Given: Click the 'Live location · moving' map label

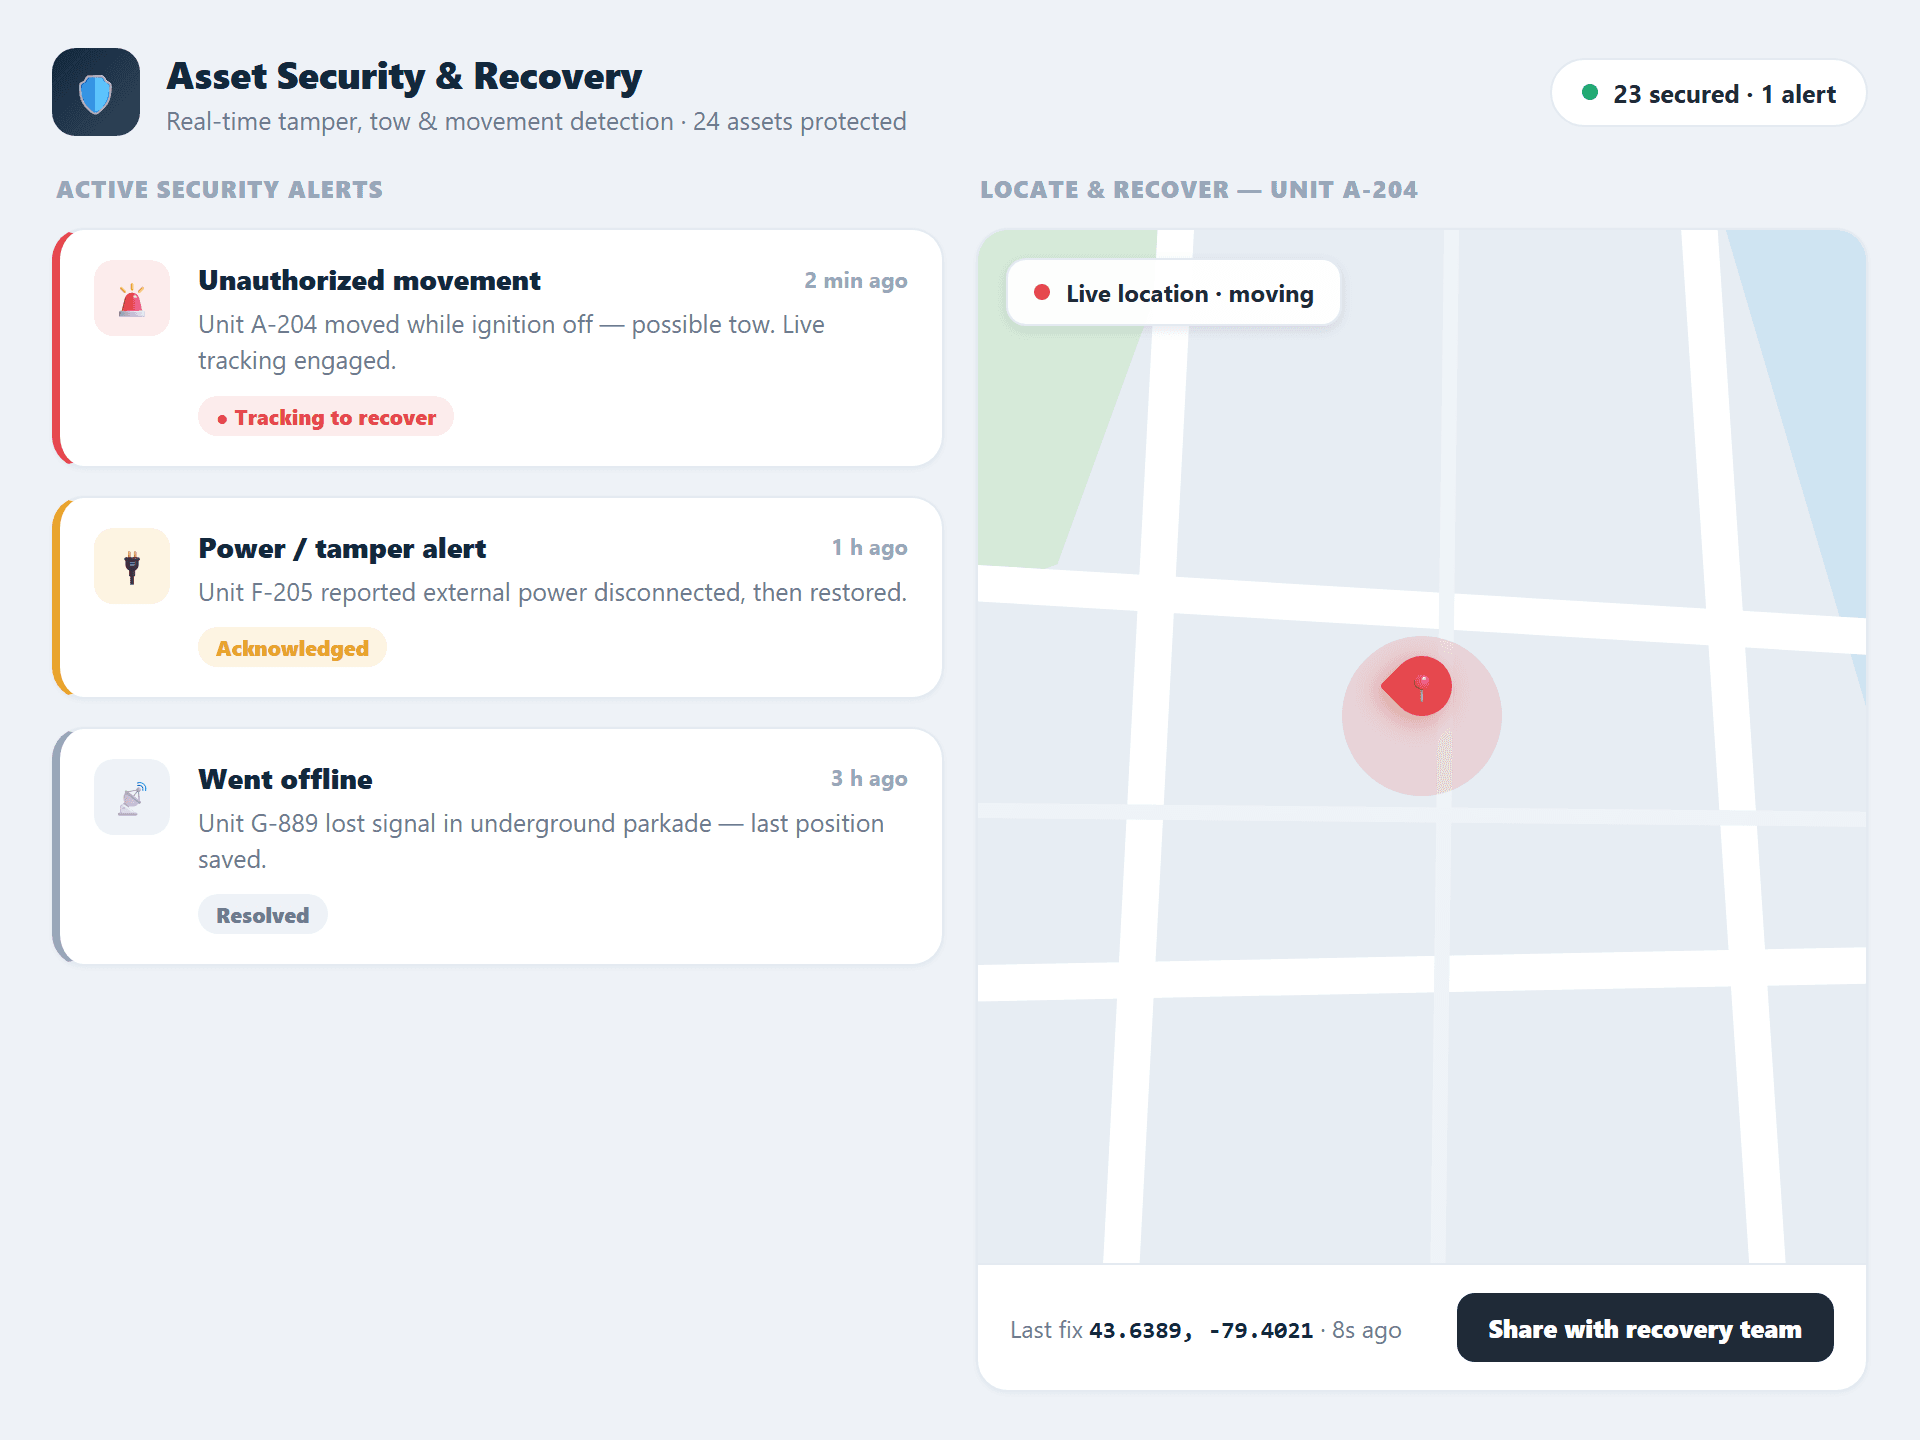Looking at the screenshot, I should (1174, 293).
